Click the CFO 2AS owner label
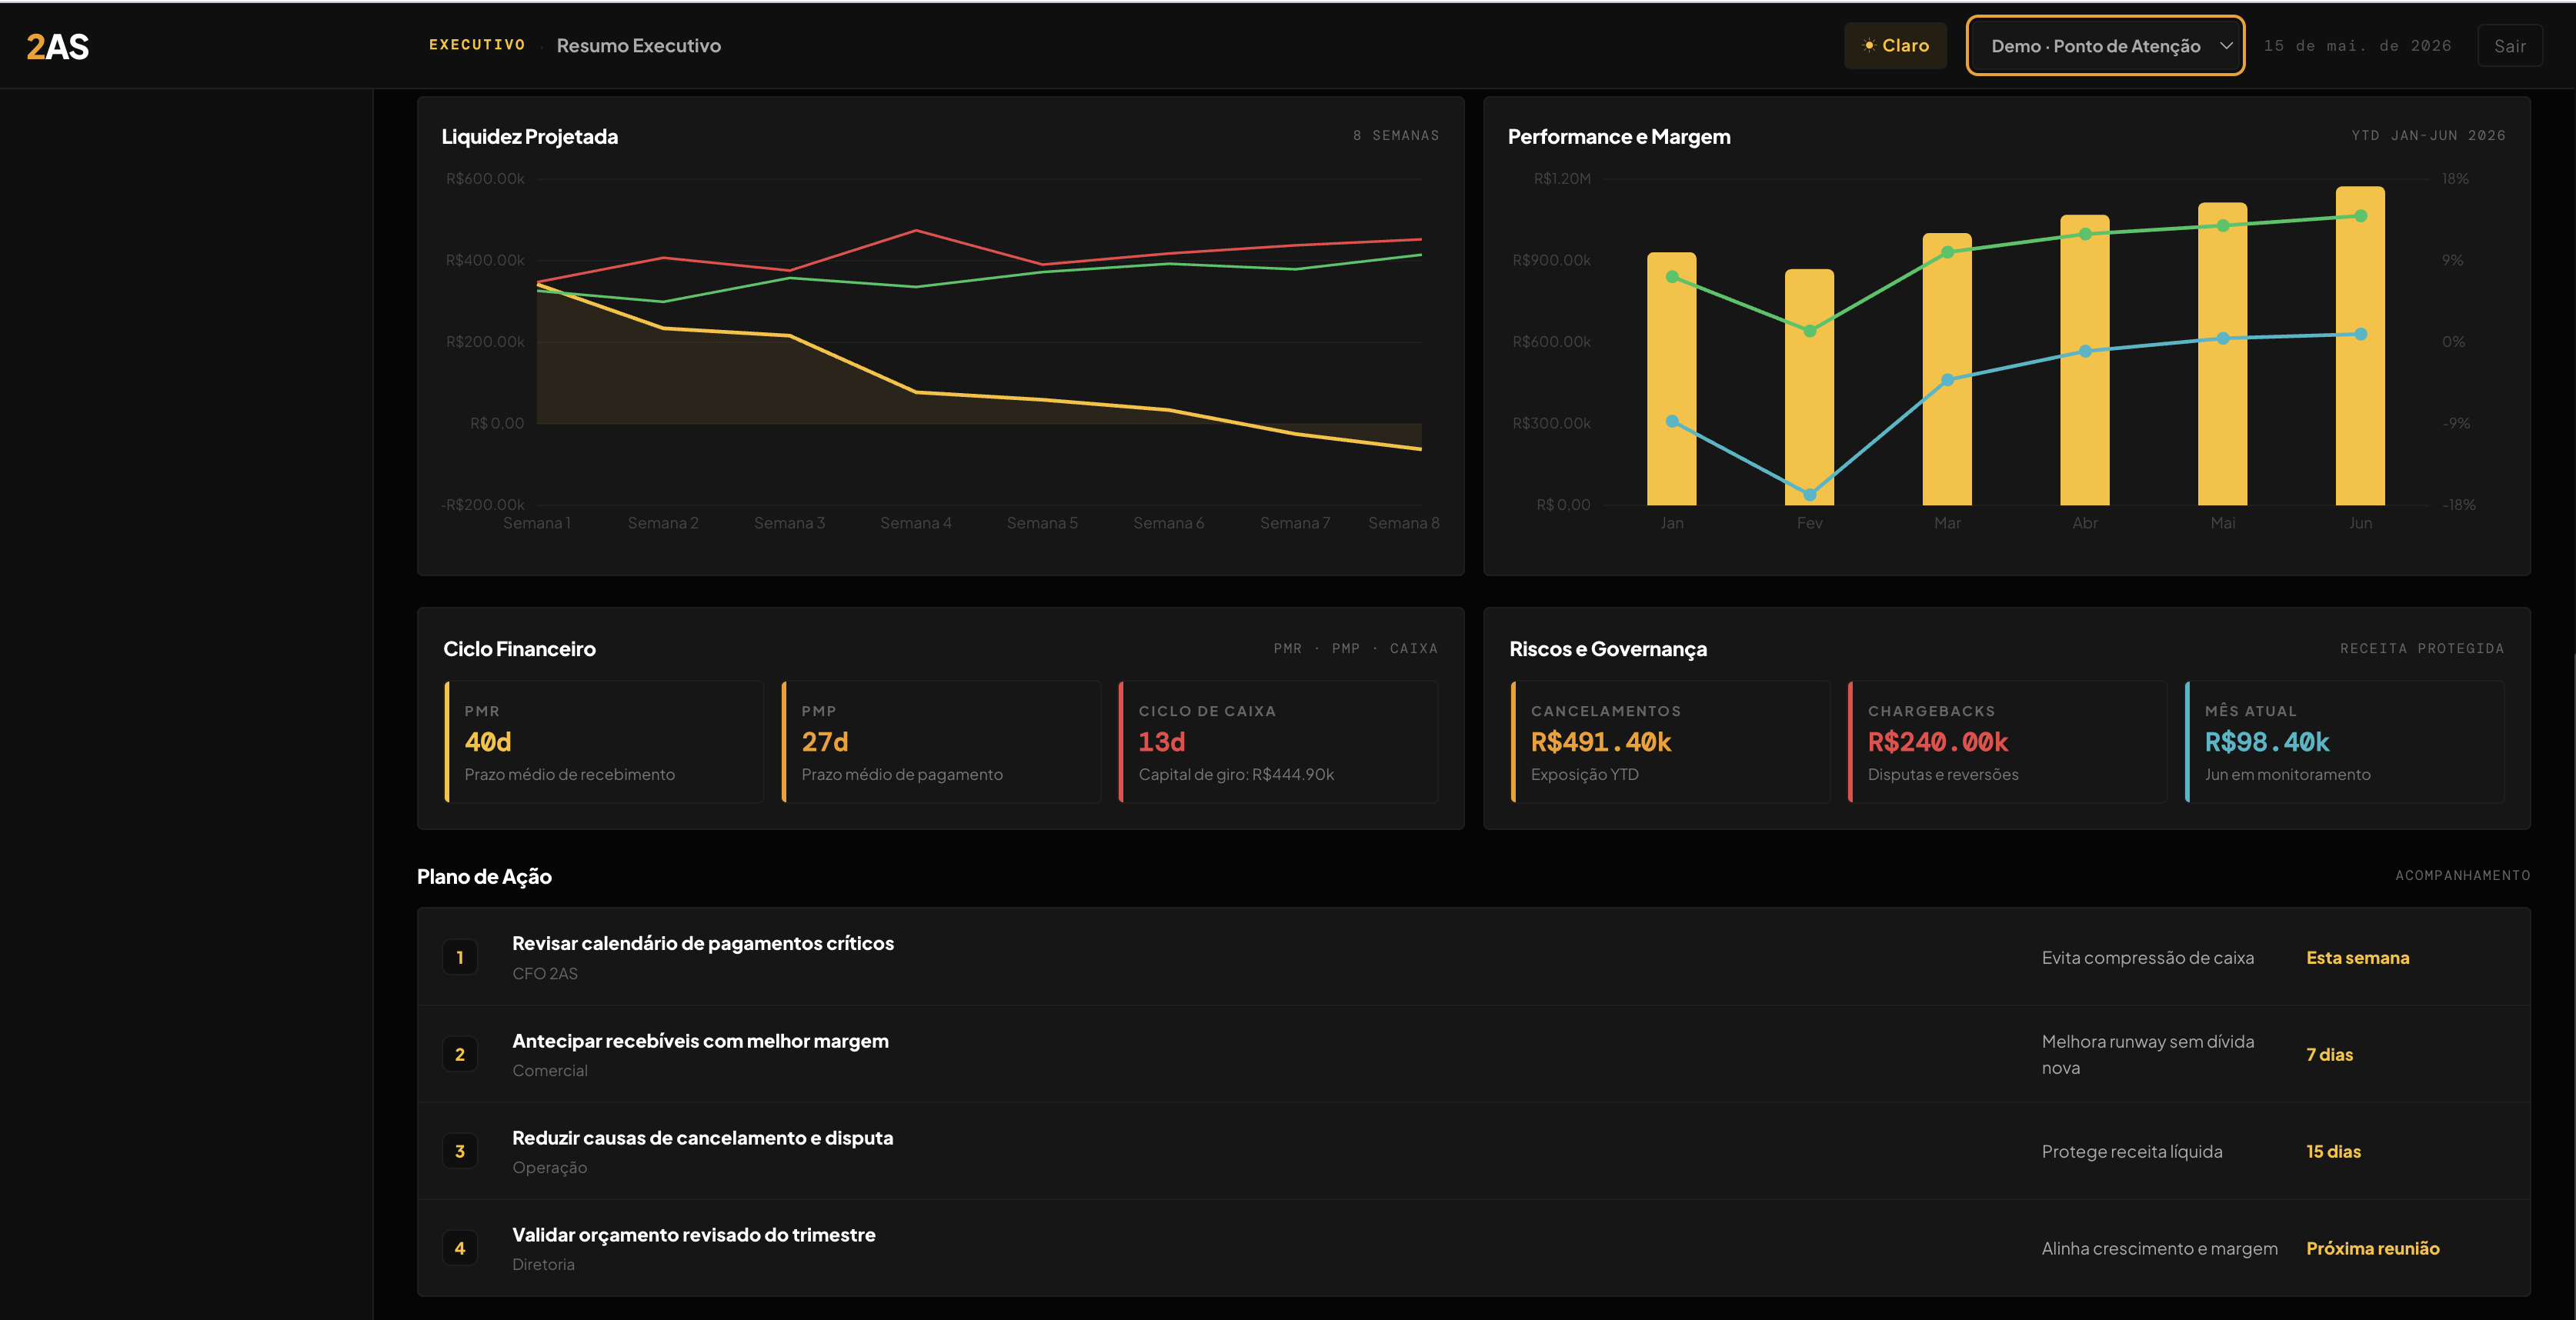 (544, 974)
